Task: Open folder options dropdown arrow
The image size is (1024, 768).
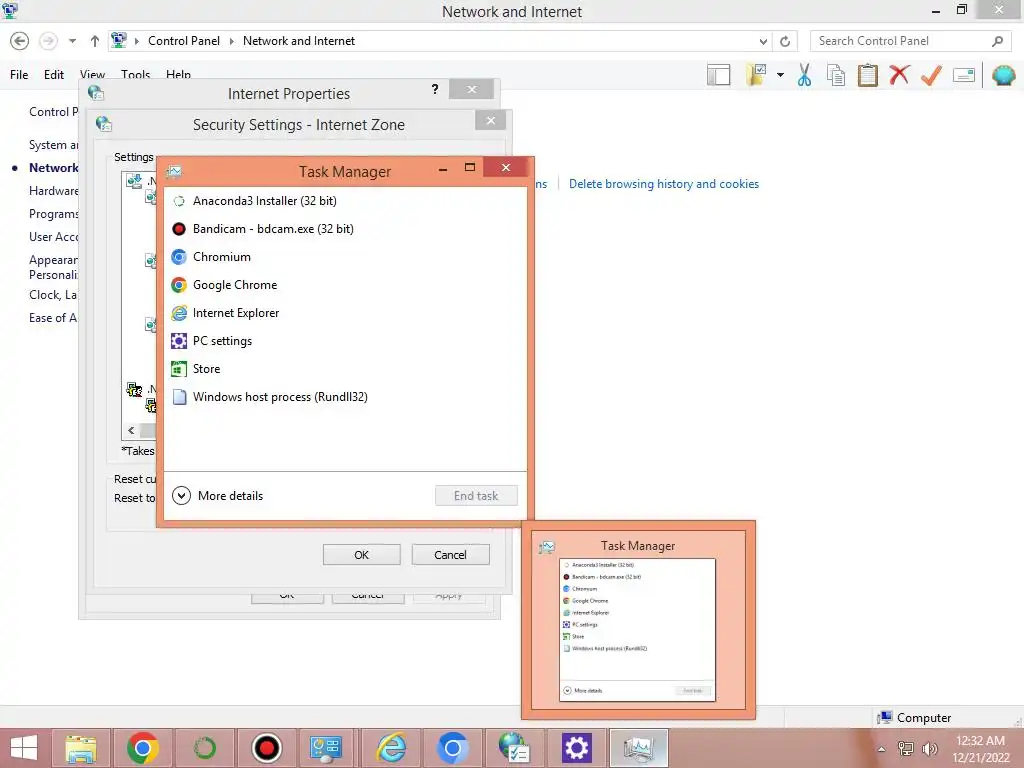Action: 780,75
